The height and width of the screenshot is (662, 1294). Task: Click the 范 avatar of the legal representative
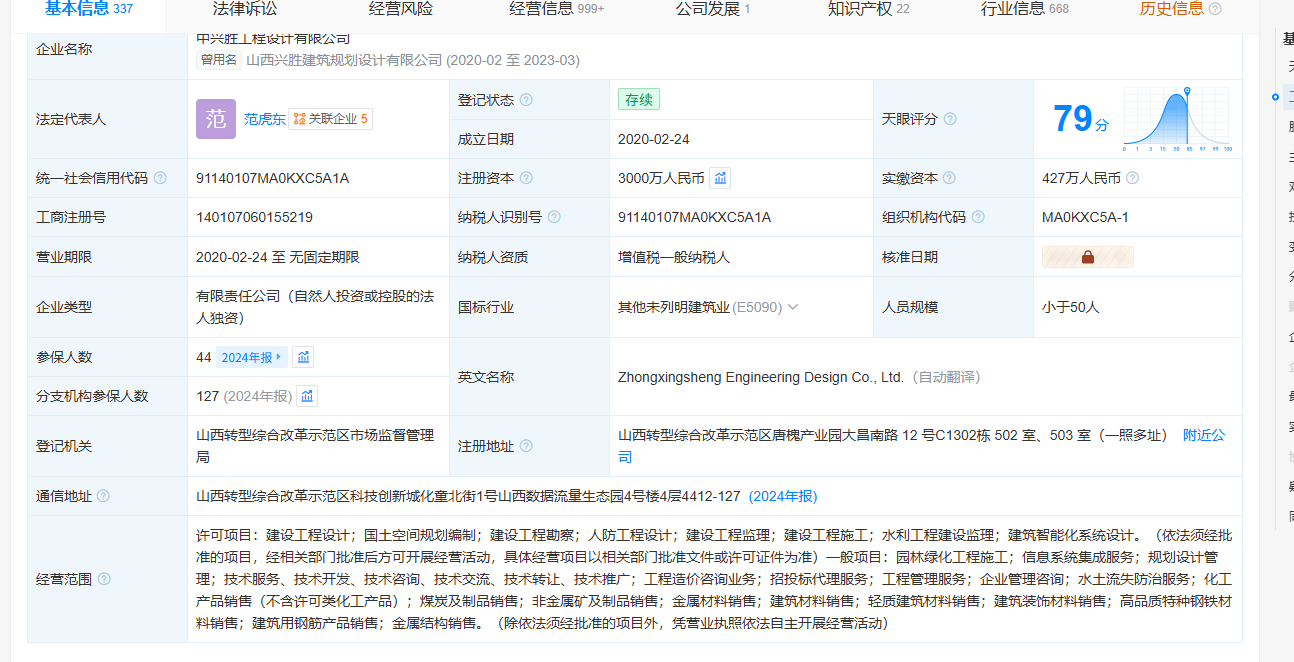tap(216, 119)
